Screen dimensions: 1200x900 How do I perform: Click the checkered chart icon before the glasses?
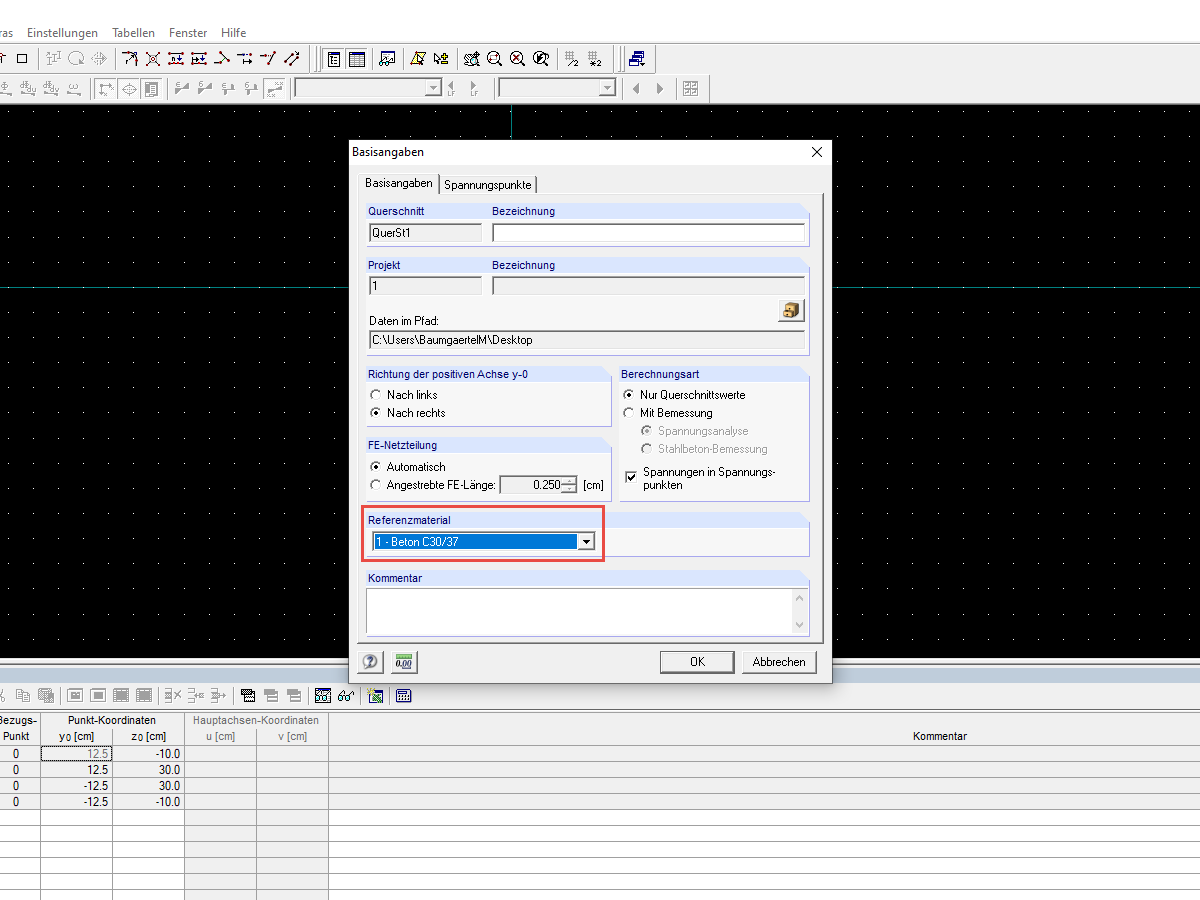tap(323, 696)
